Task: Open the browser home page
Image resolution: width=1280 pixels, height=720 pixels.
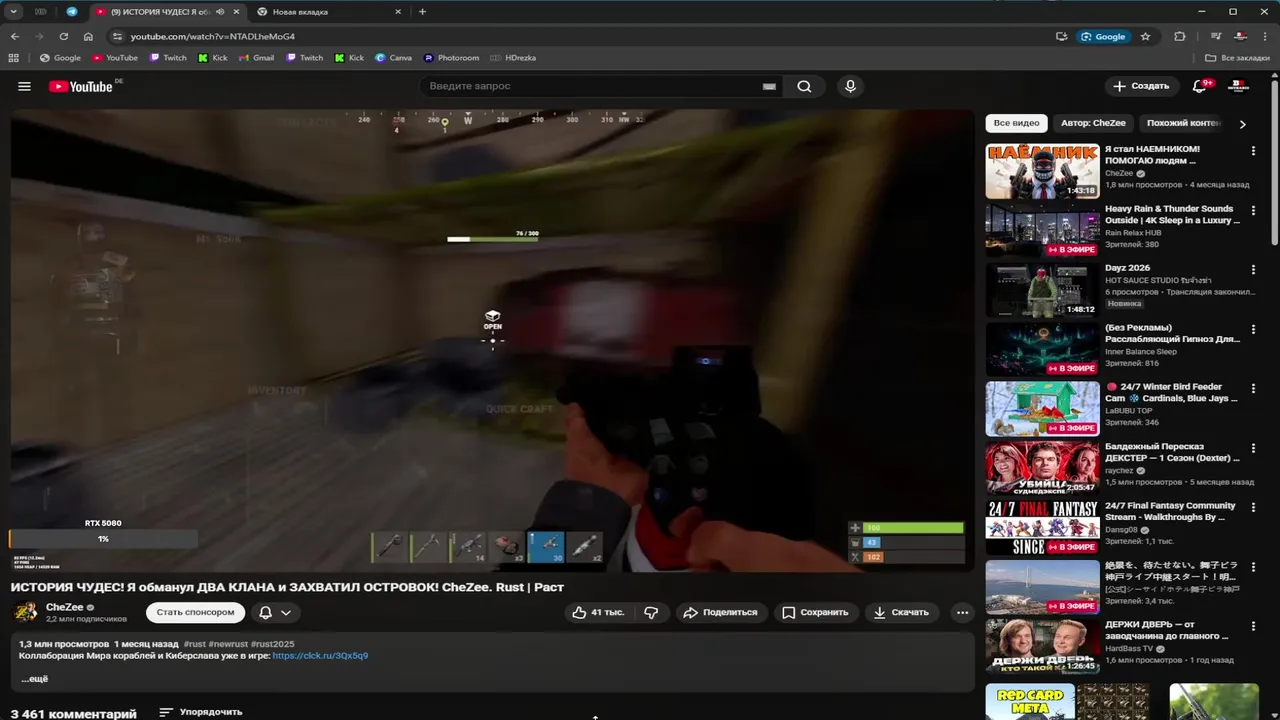Action: 88,36
